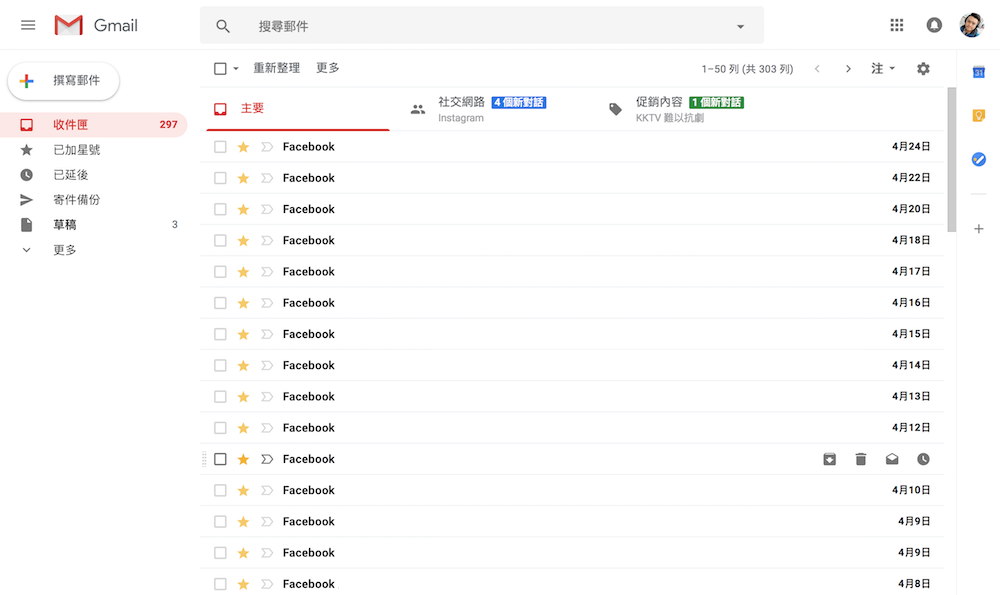Open the select-all dropdown arrow
The height and width of the screenshot is (595, 1000).
click(x=234, y=68)
